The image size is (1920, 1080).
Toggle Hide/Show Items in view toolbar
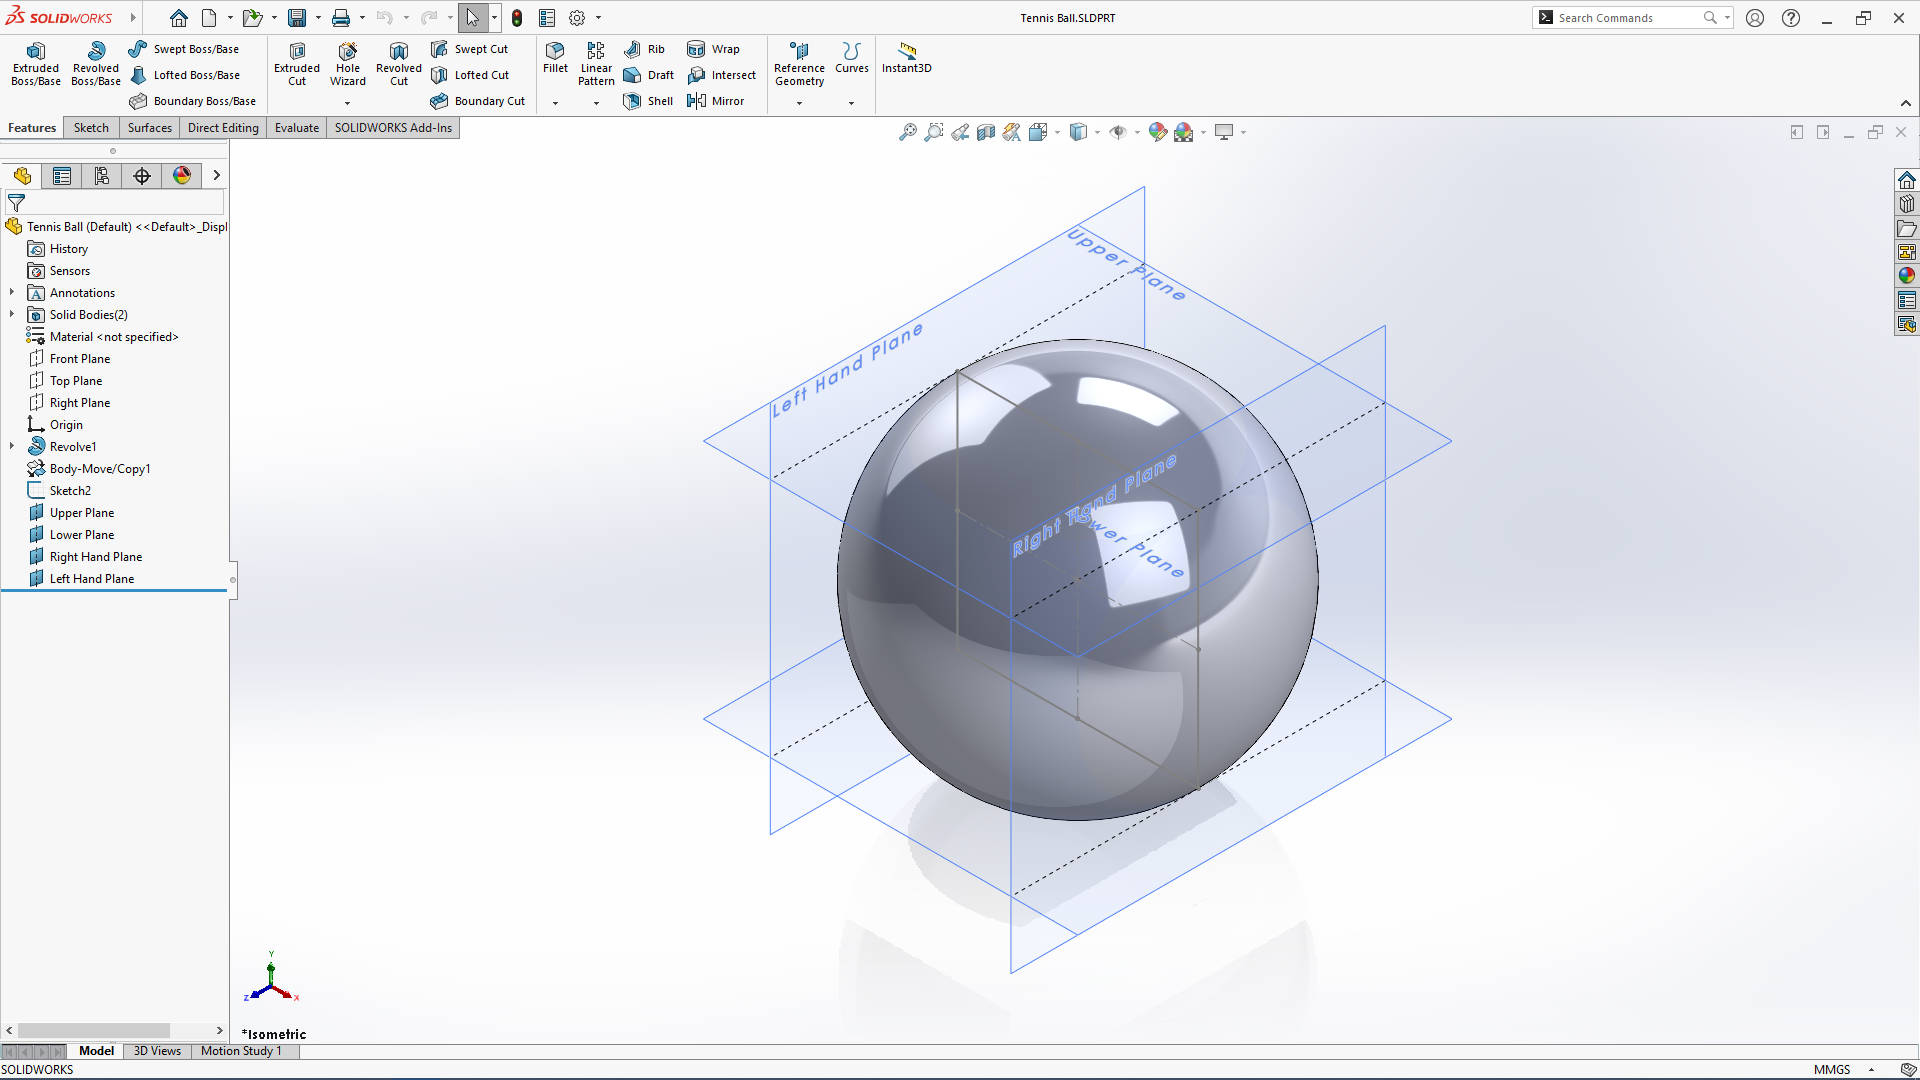pos(1119,131)
